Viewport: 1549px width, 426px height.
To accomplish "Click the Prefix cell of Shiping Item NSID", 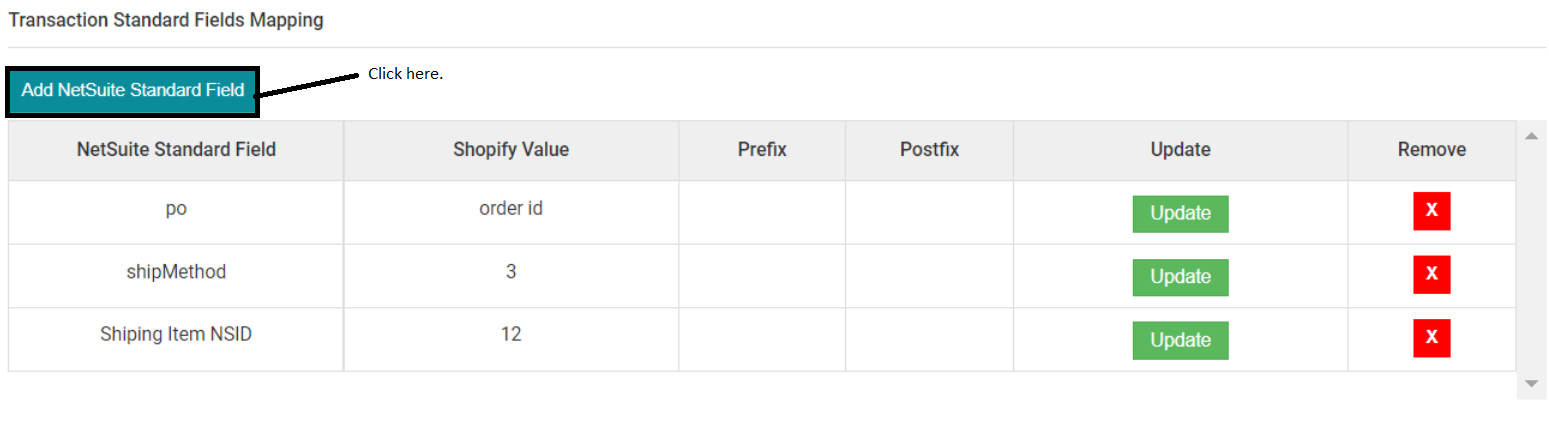I will tap(762, 339).
